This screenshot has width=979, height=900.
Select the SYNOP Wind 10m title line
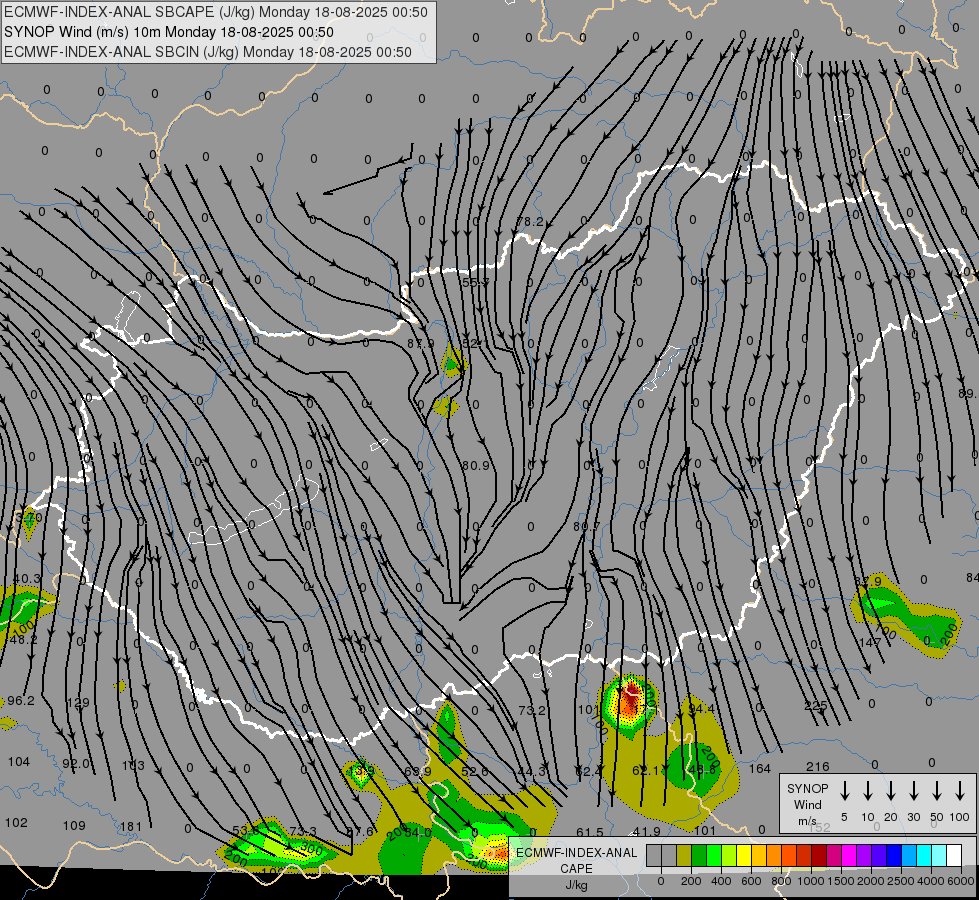coord(169,32)
